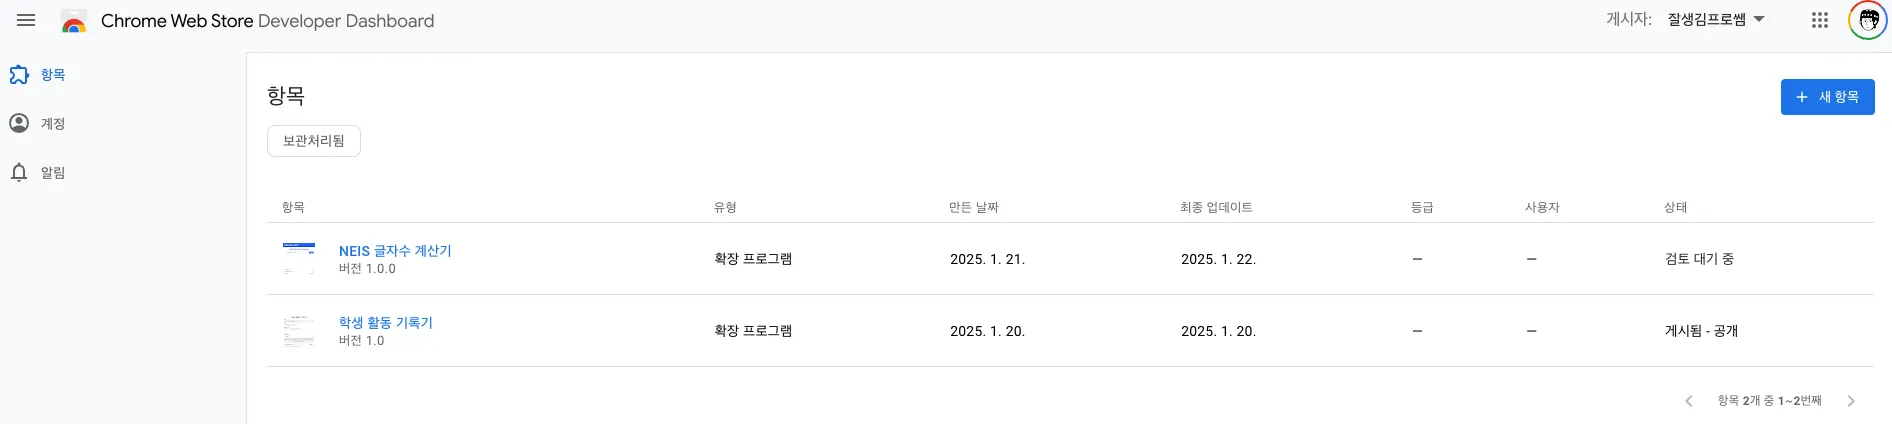
Task: Click the NEIS 글자수 계산기 thumbnail
Action: (299, 258)
